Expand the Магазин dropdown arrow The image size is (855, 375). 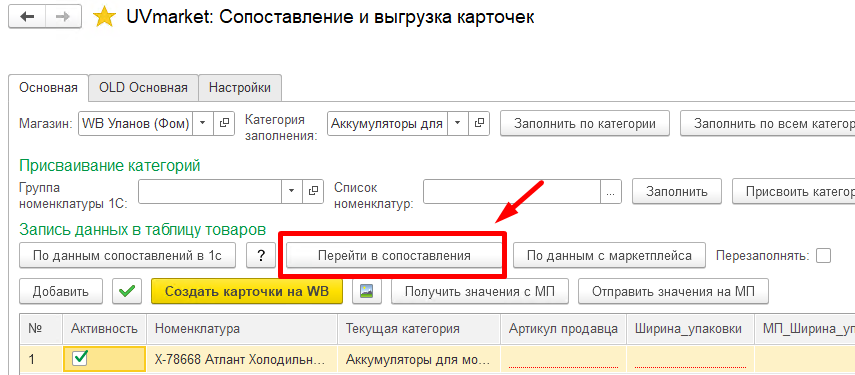(x=203, y=123)
